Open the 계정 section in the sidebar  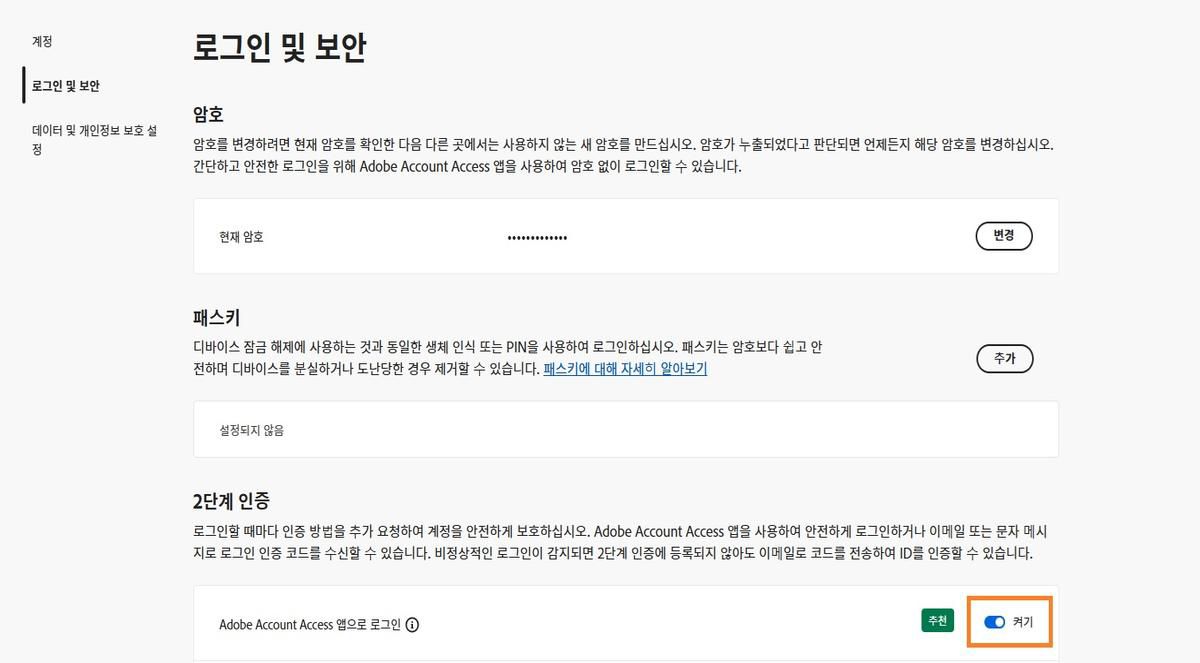click(x=40, y=42)
